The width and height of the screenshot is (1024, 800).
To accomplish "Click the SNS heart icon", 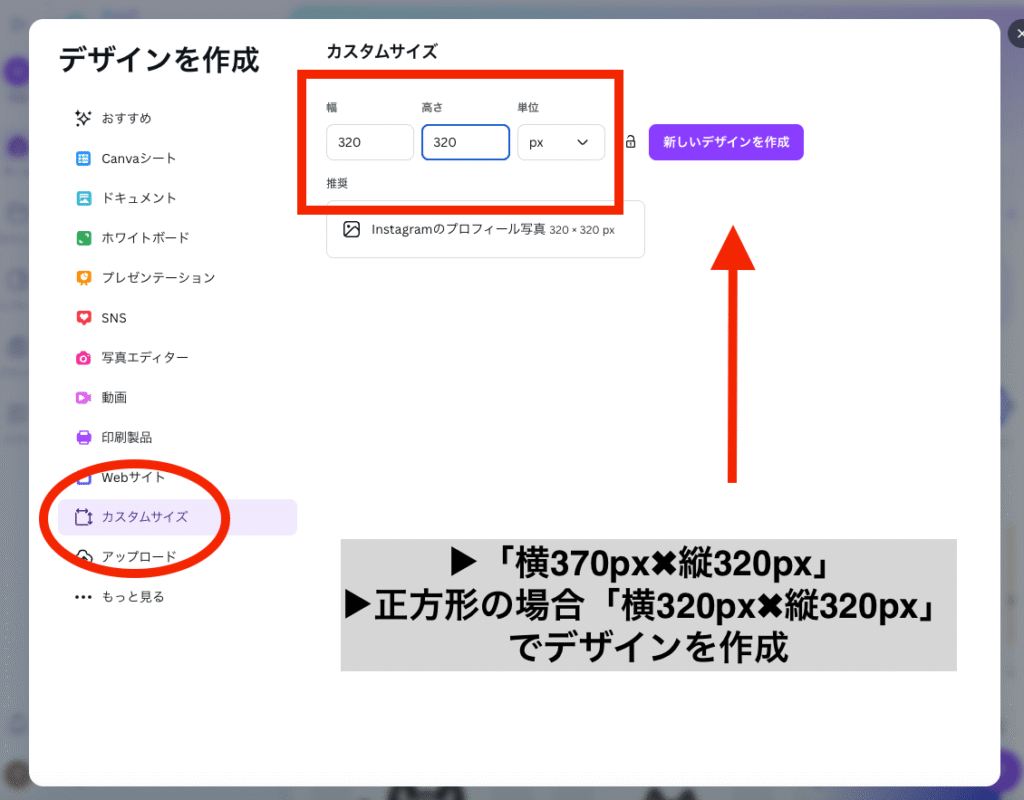I will point(84,318).
